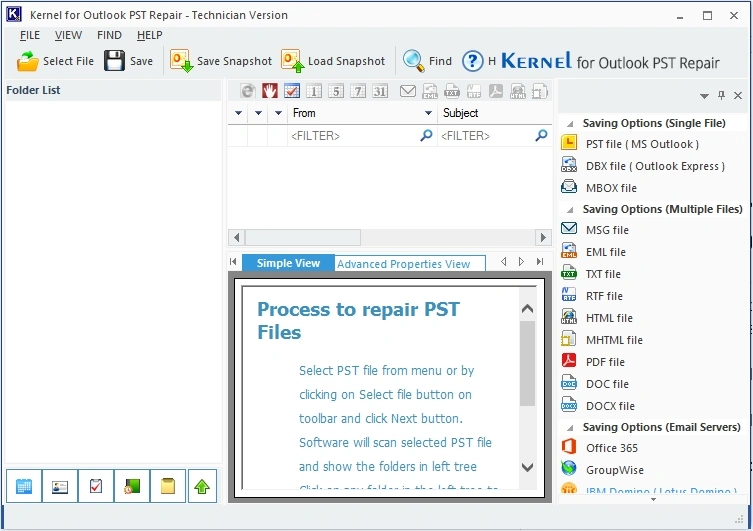Click the MHTML save icon in message toolbar

(540, 91)
